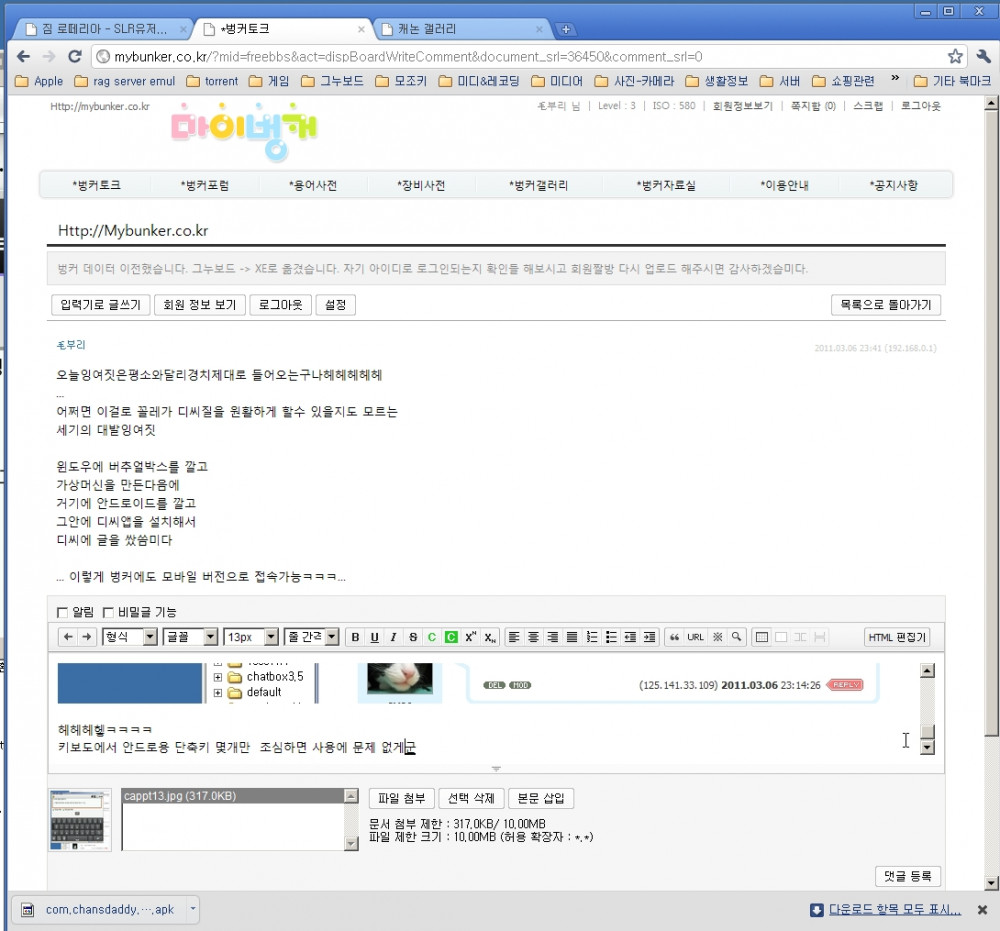
Task: Open the *용어사전 menu
Action: coord(312,185)
